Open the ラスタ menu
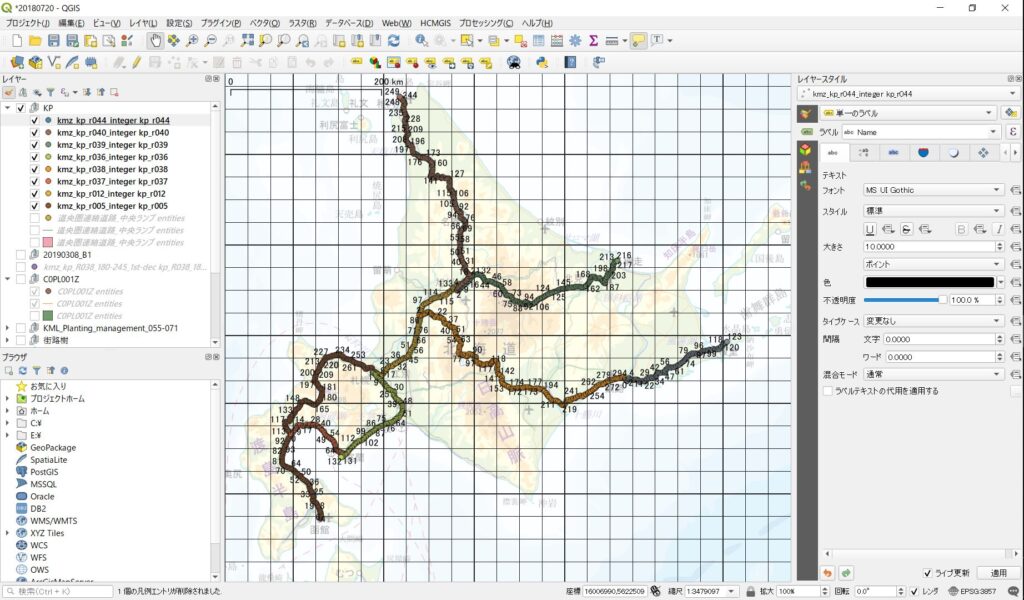This screenshot has height=600, width=1024. click(301, 23)
